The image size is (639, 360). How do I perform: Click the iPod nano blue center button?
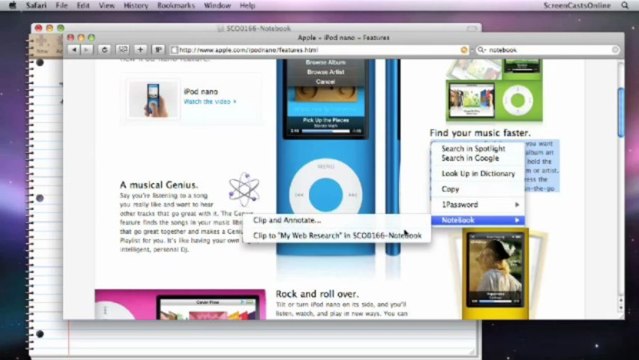click(326, 194)
